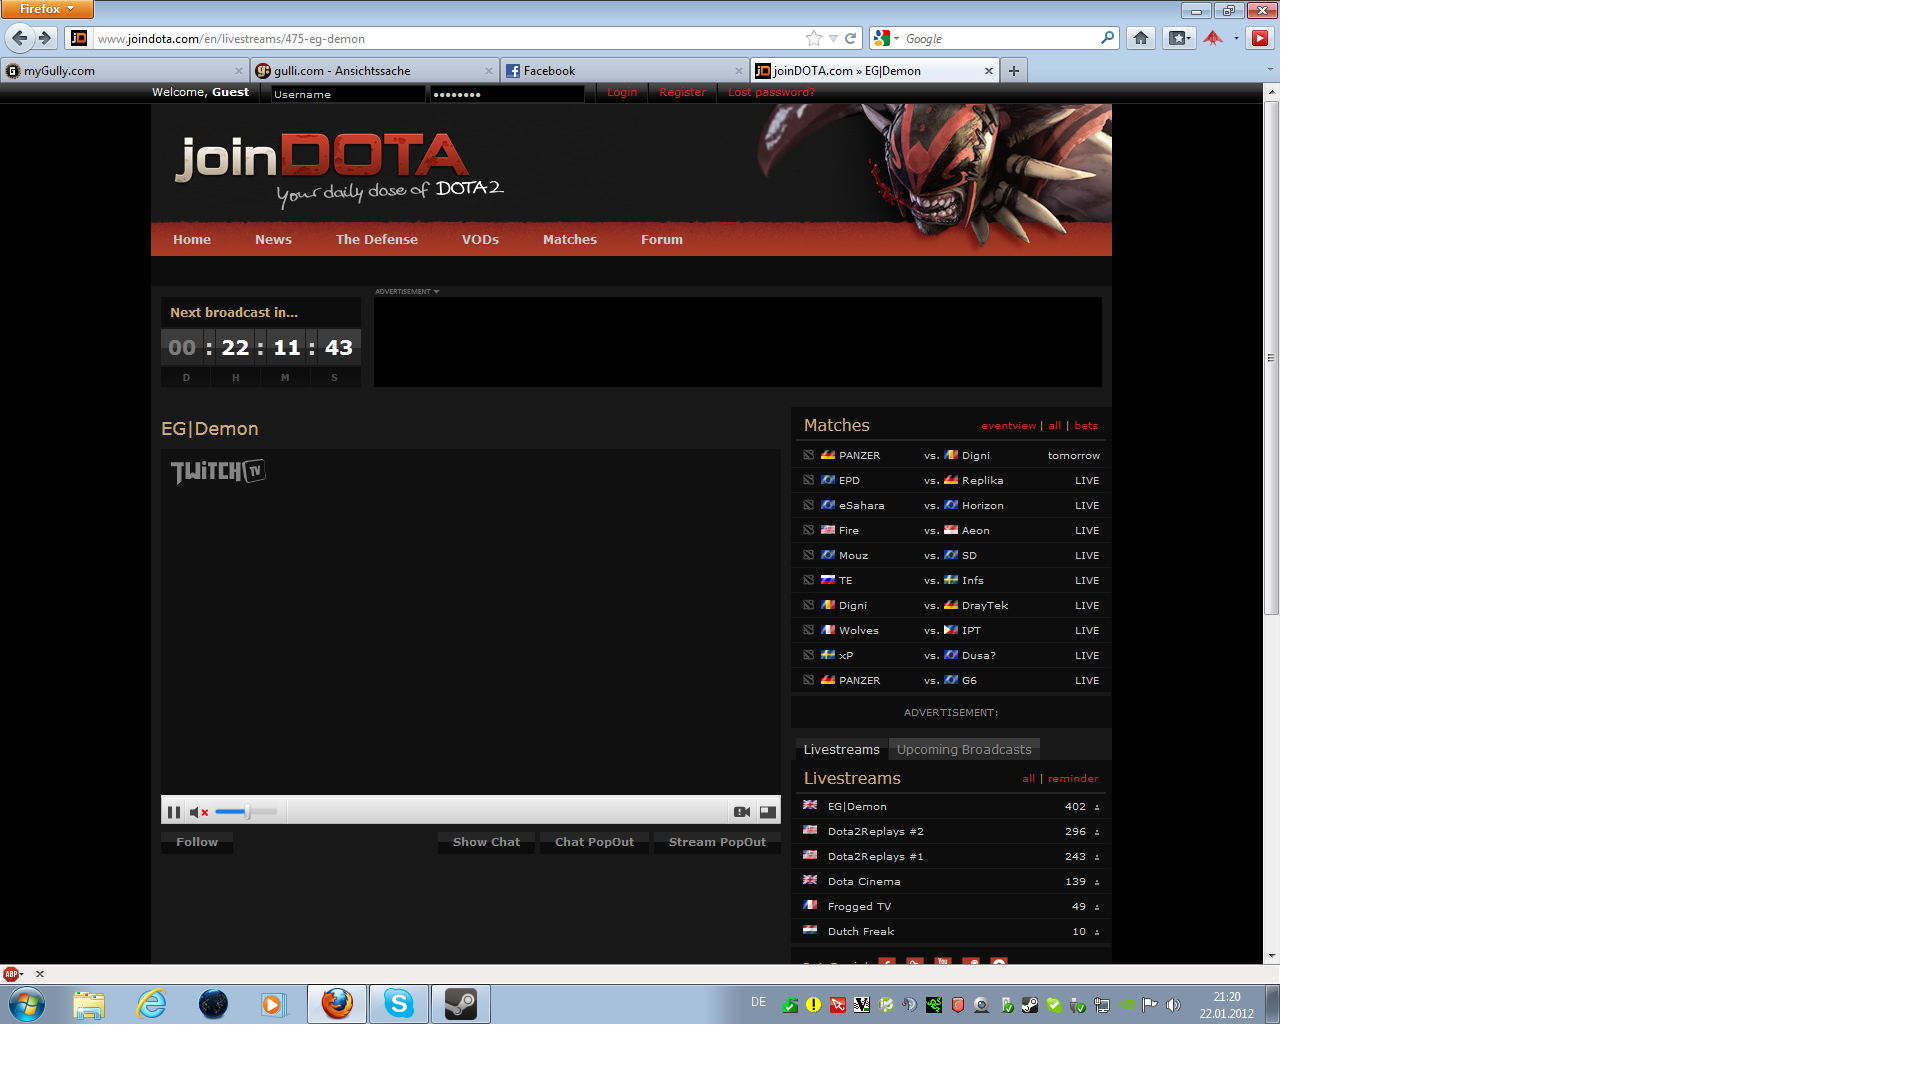Go to the Firefox home page
This screenshot has width=1932, height=1082.
[x=1141, y=39]
